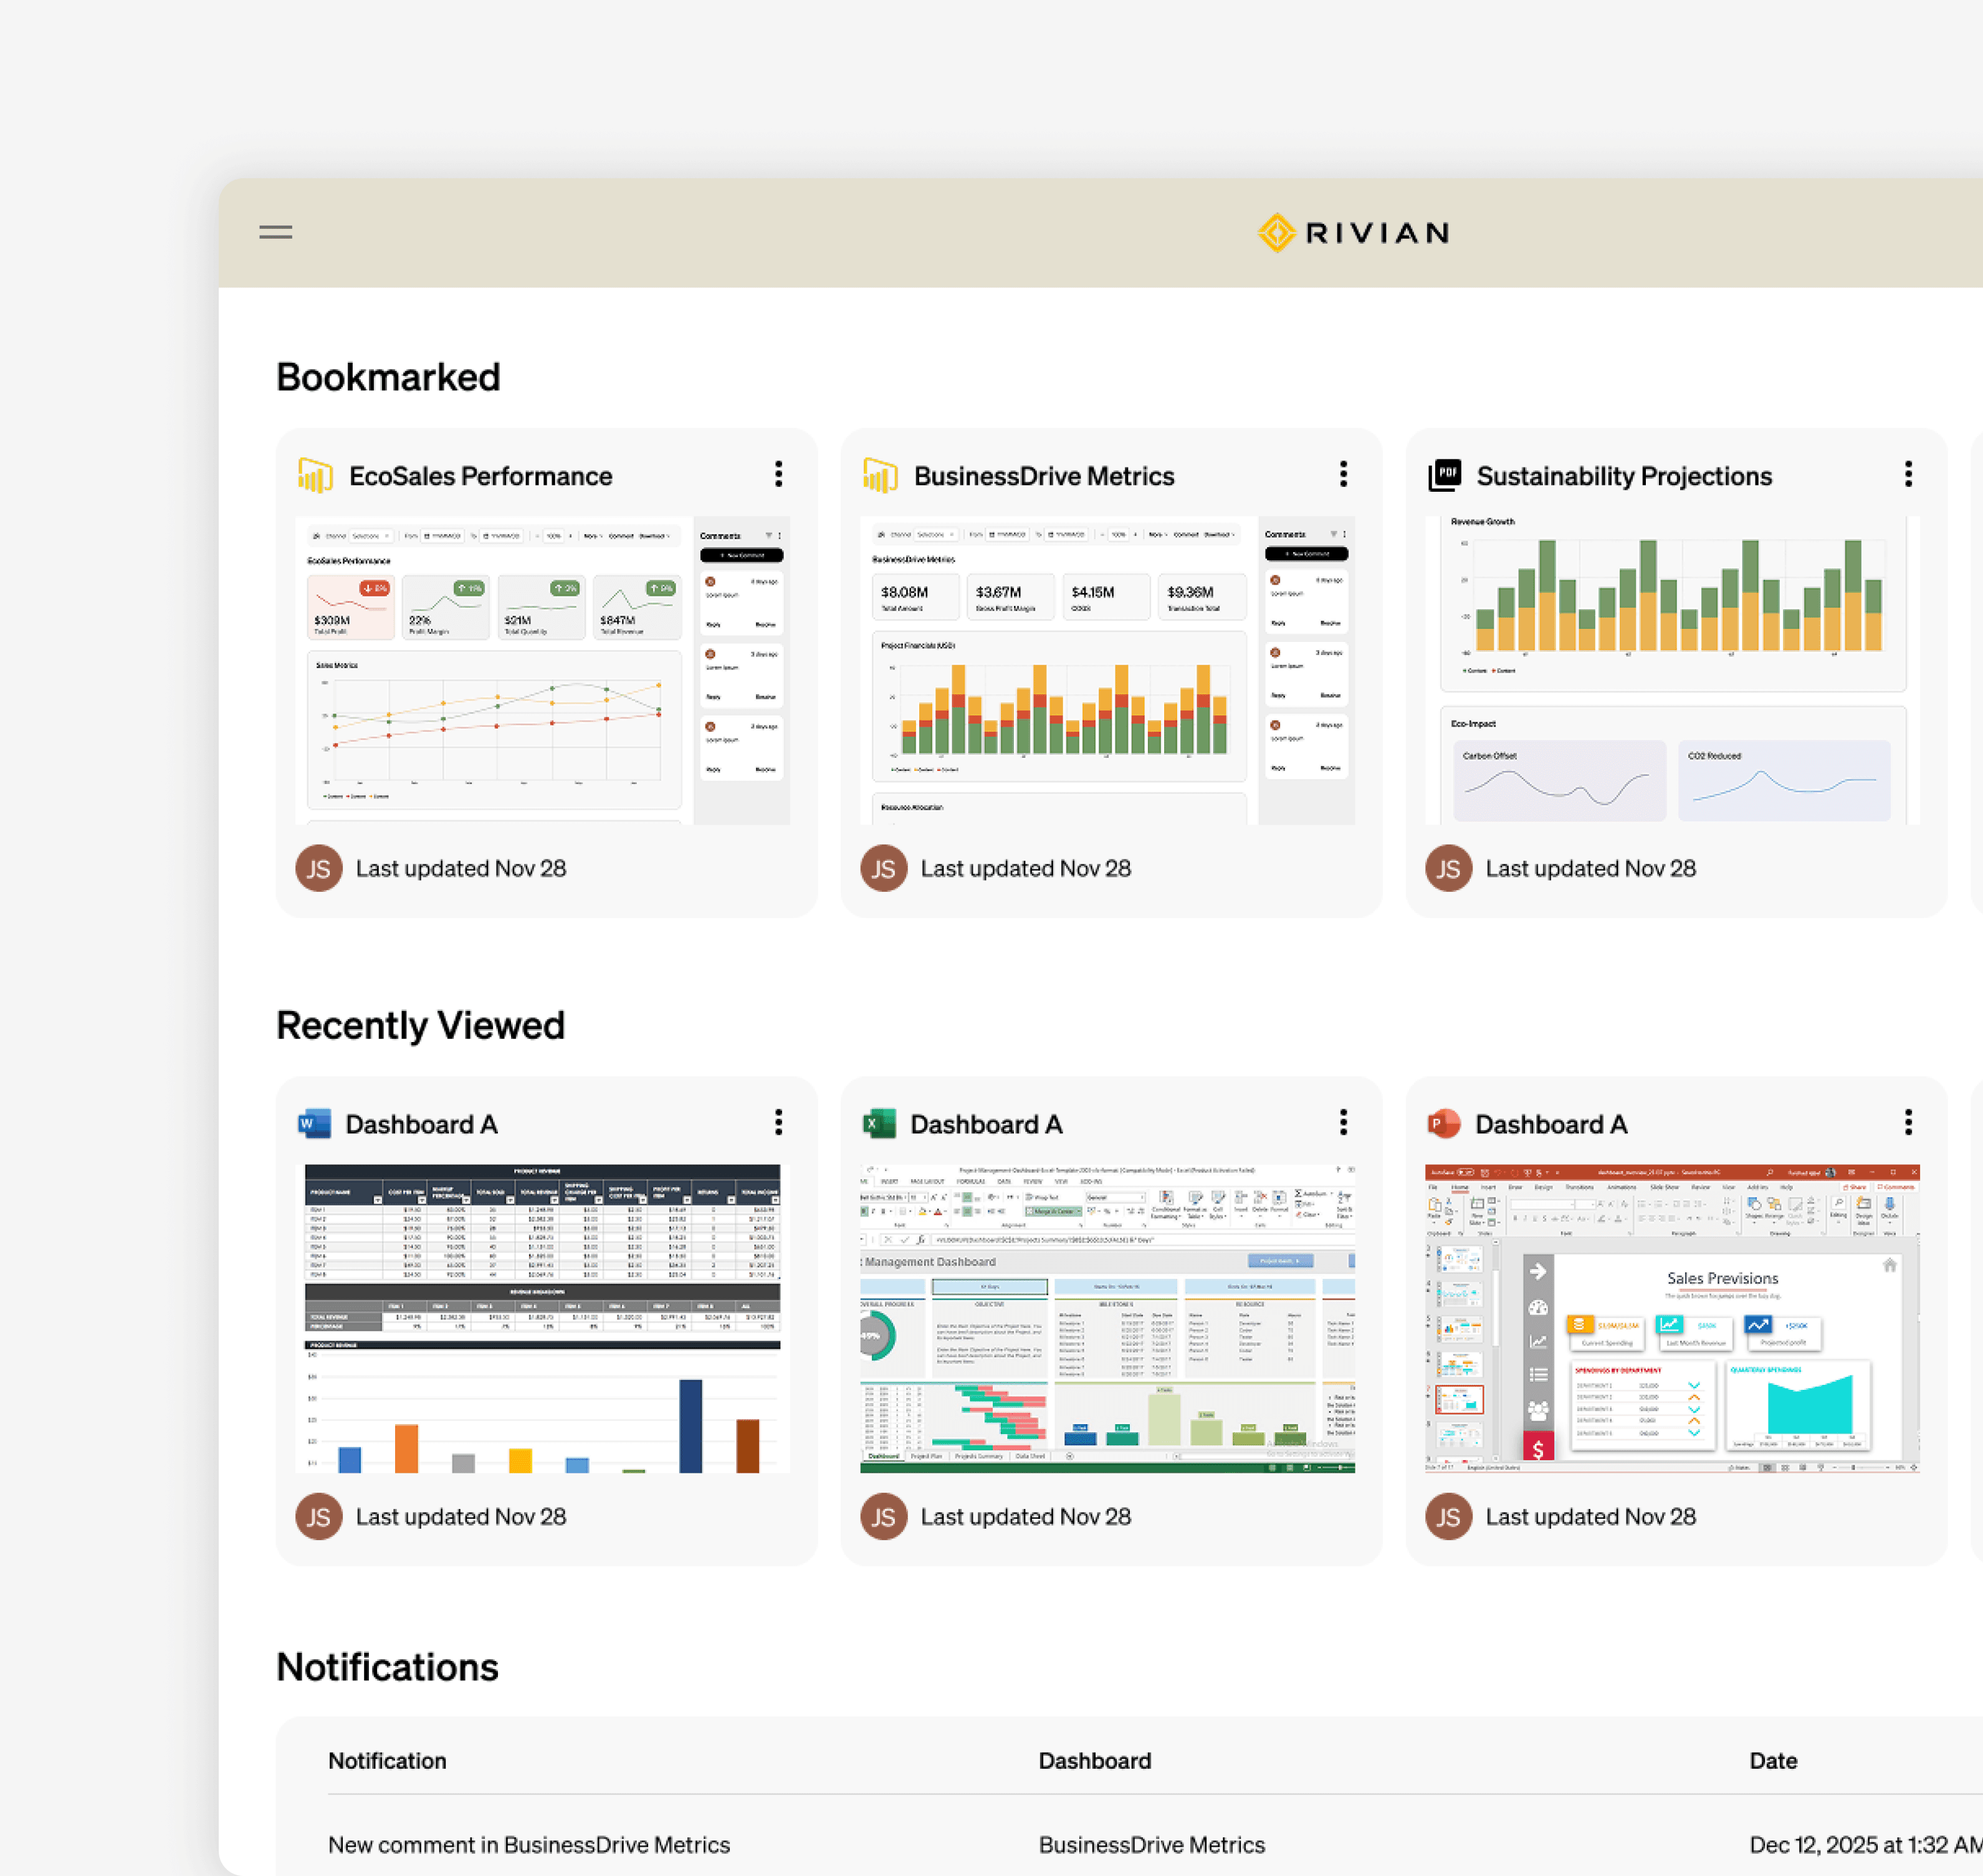Open Sustainability Projections more options
Image resolution: width=1983 pixels, height=1876 pixels.
pyautogui.click(x=1908, y=474)
